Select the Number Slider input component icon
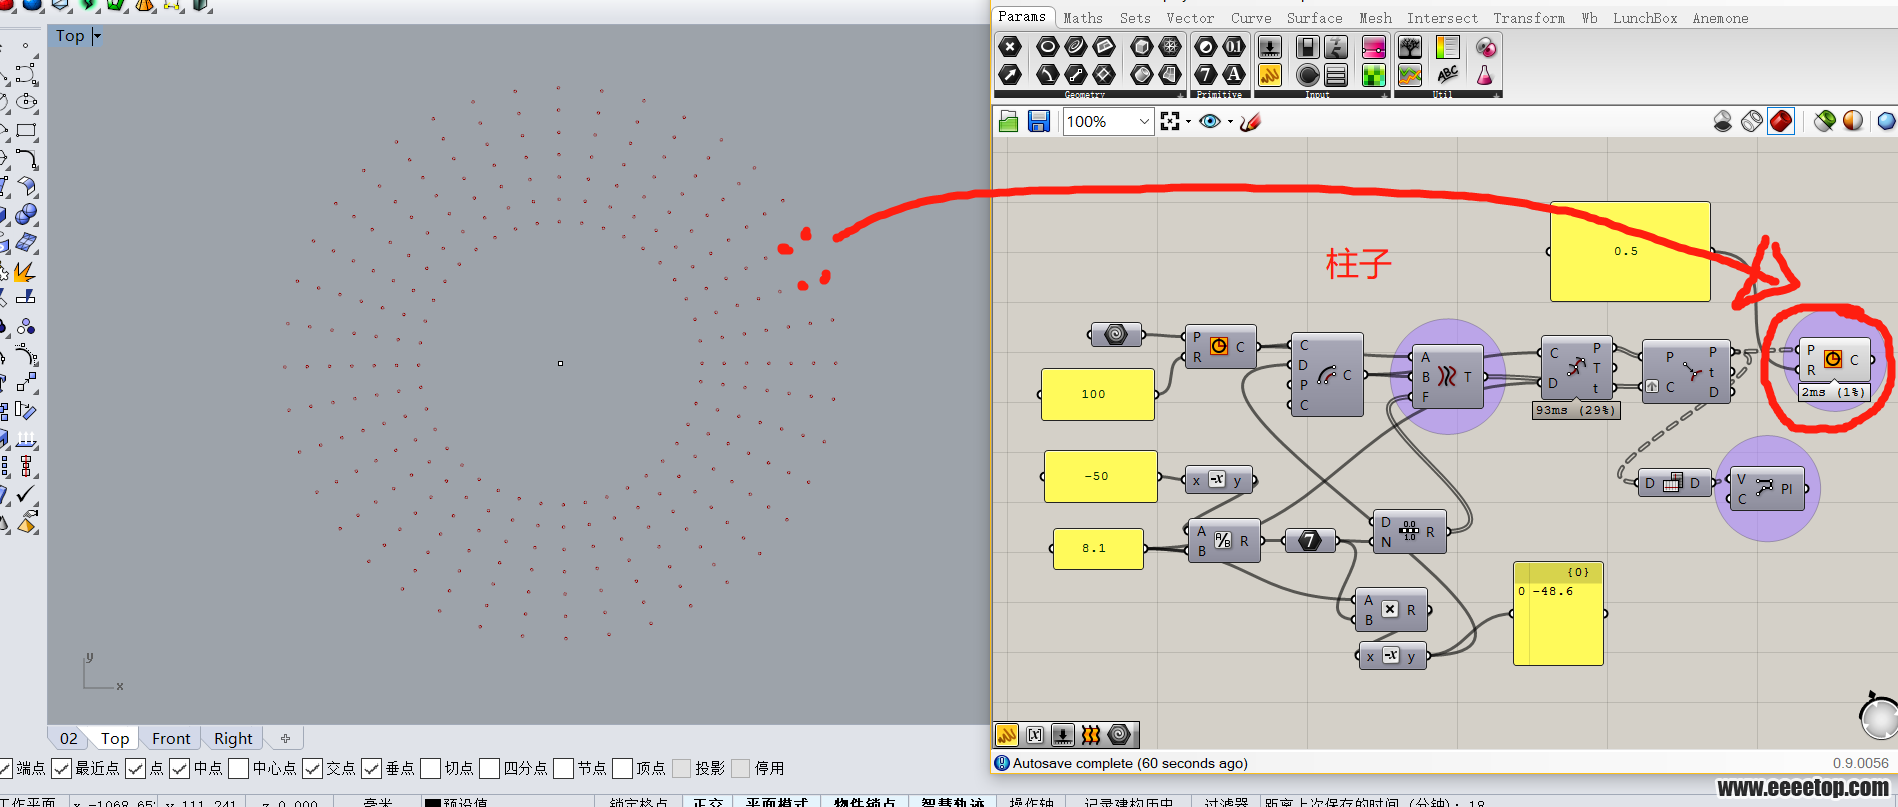Viewport: 1898px width, 807px height. (x=1269, y=47)
